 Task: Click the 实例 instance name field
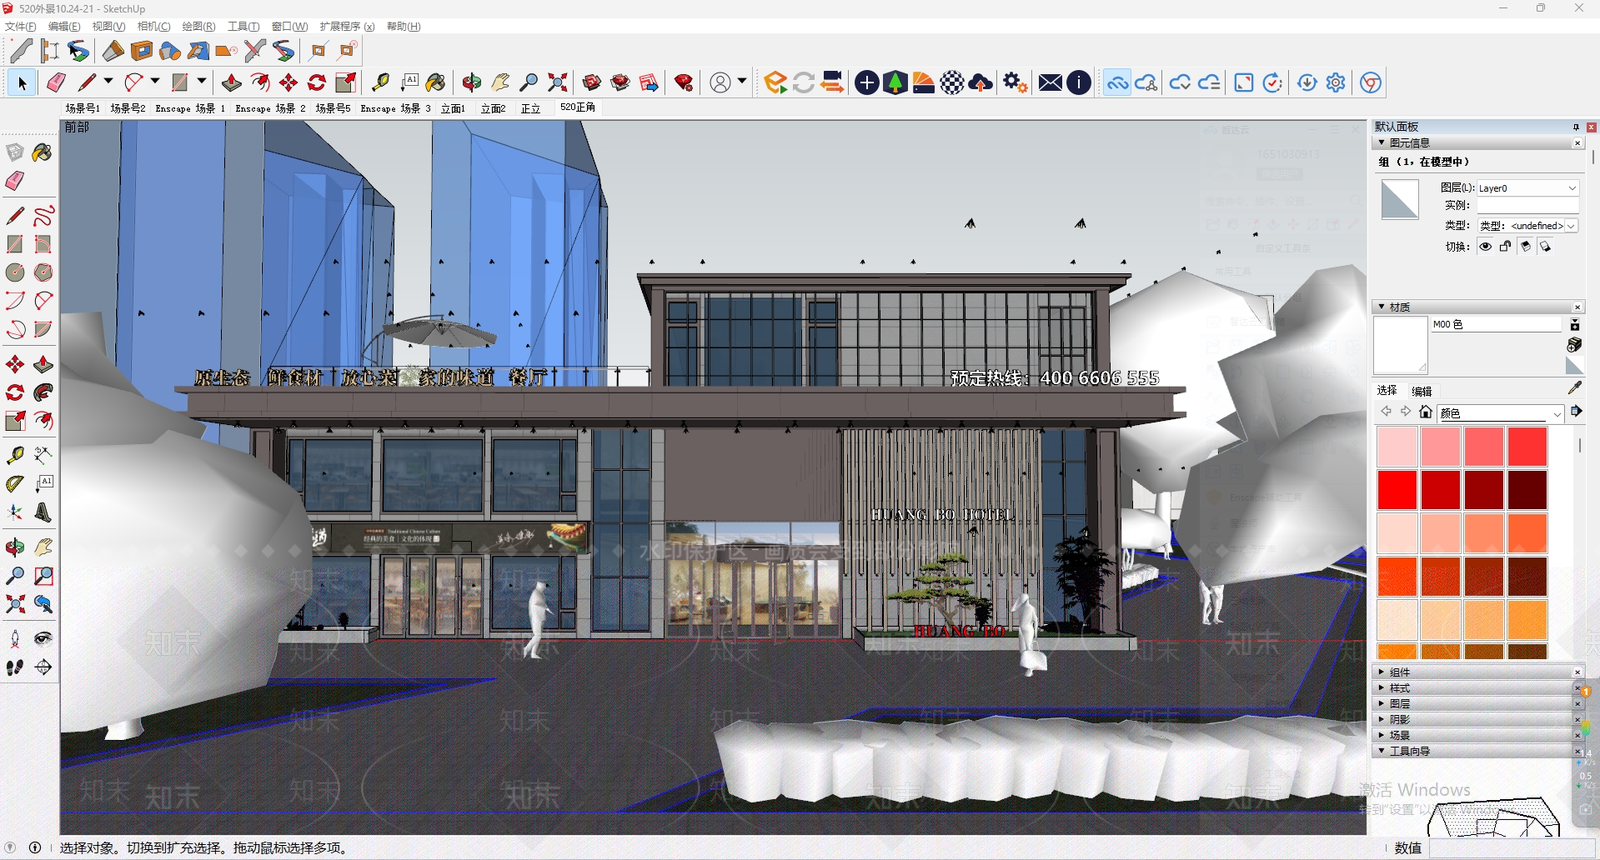(x=1527, y=206)
